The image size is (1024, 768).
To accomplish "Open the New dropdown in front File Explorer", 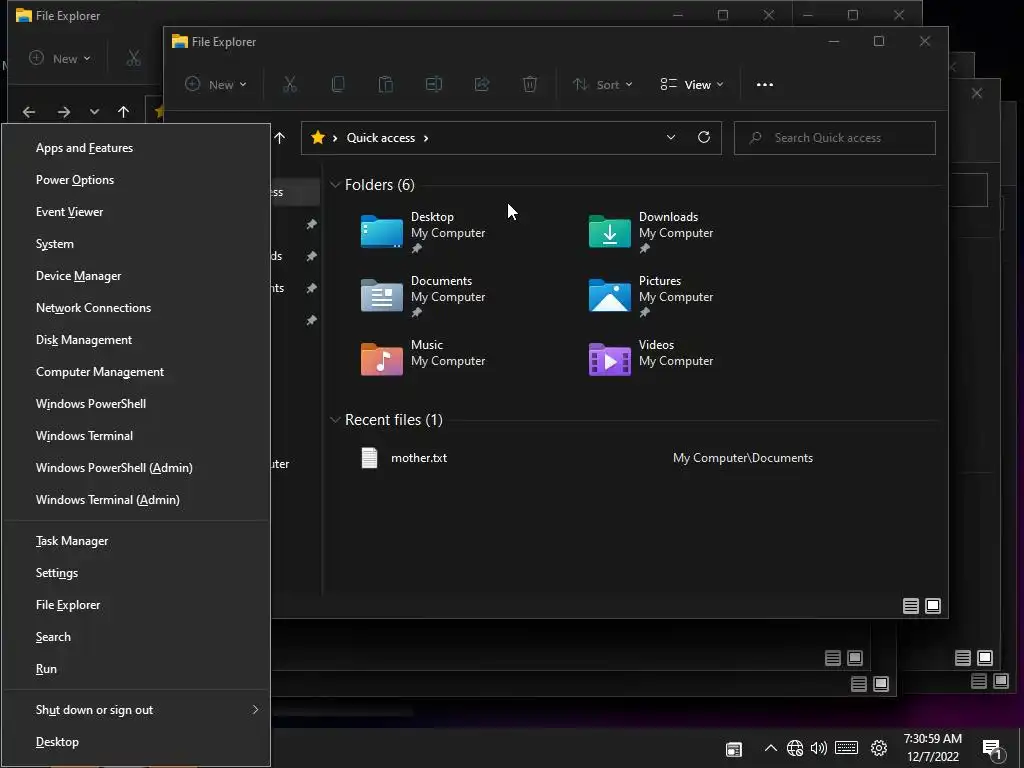I will pyautogui.click(x=216, y=84).
